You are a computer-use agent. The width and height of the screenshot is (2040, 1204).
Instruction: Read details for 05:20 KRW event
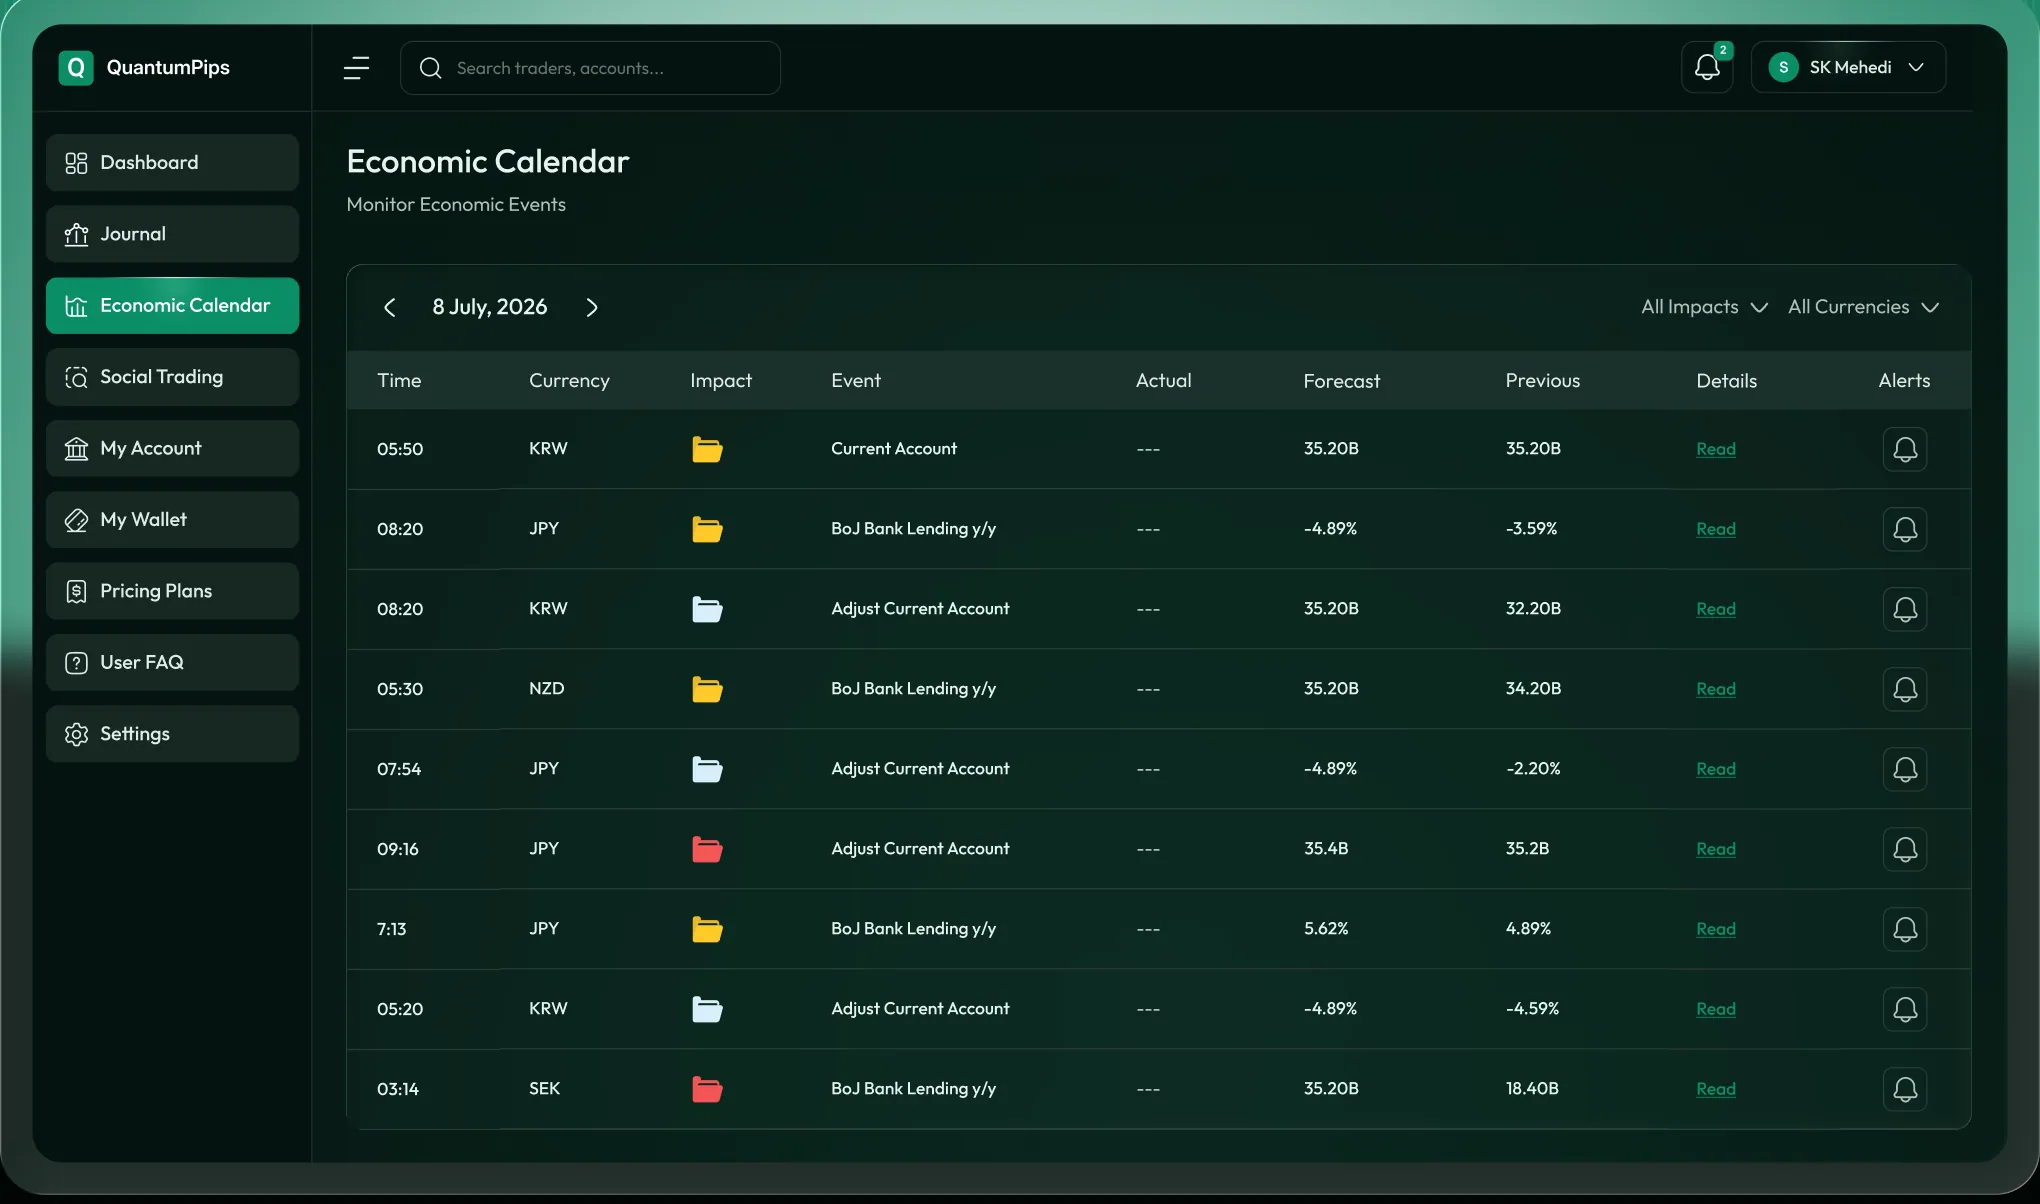point(1715,1009)
